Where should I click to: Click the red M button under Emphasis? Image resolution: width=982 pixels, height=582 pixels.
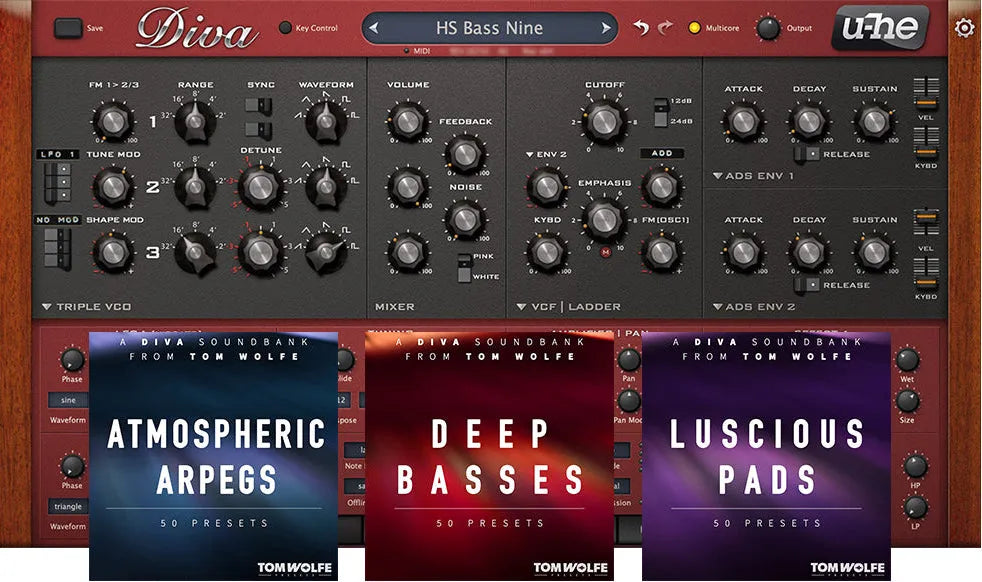tap(604, 252)
